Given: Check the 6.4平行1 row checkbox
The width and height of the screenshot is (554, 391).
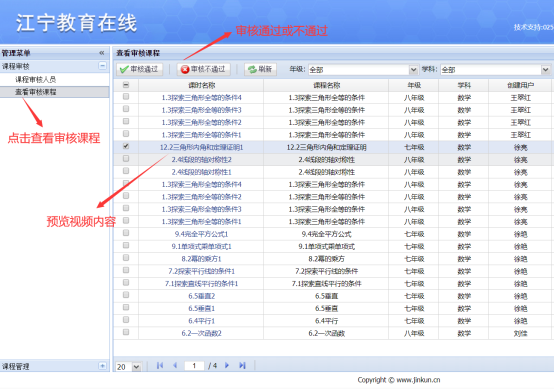Looking at the screenshot, I should 126,320.
